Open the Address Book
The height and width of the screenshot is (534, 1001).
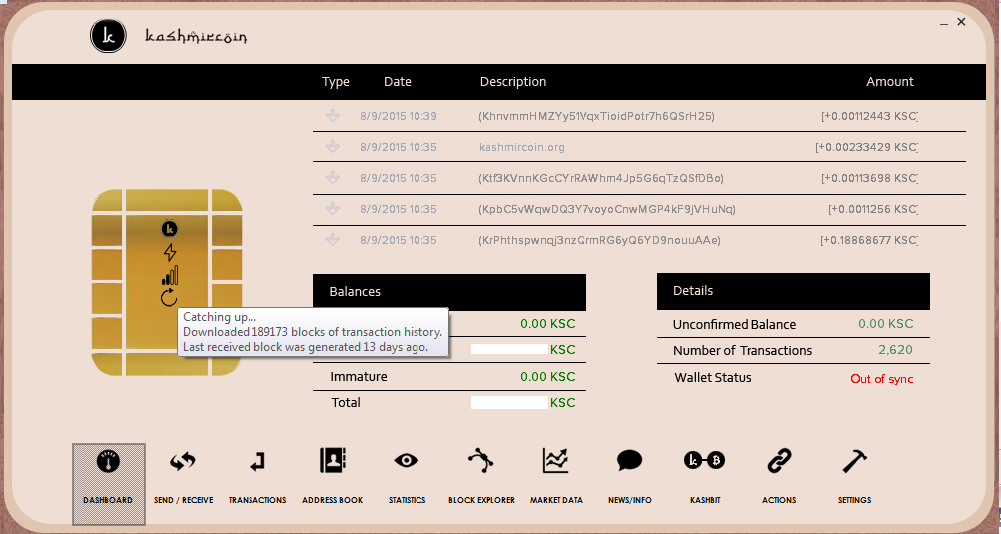(x=333, y=476)
